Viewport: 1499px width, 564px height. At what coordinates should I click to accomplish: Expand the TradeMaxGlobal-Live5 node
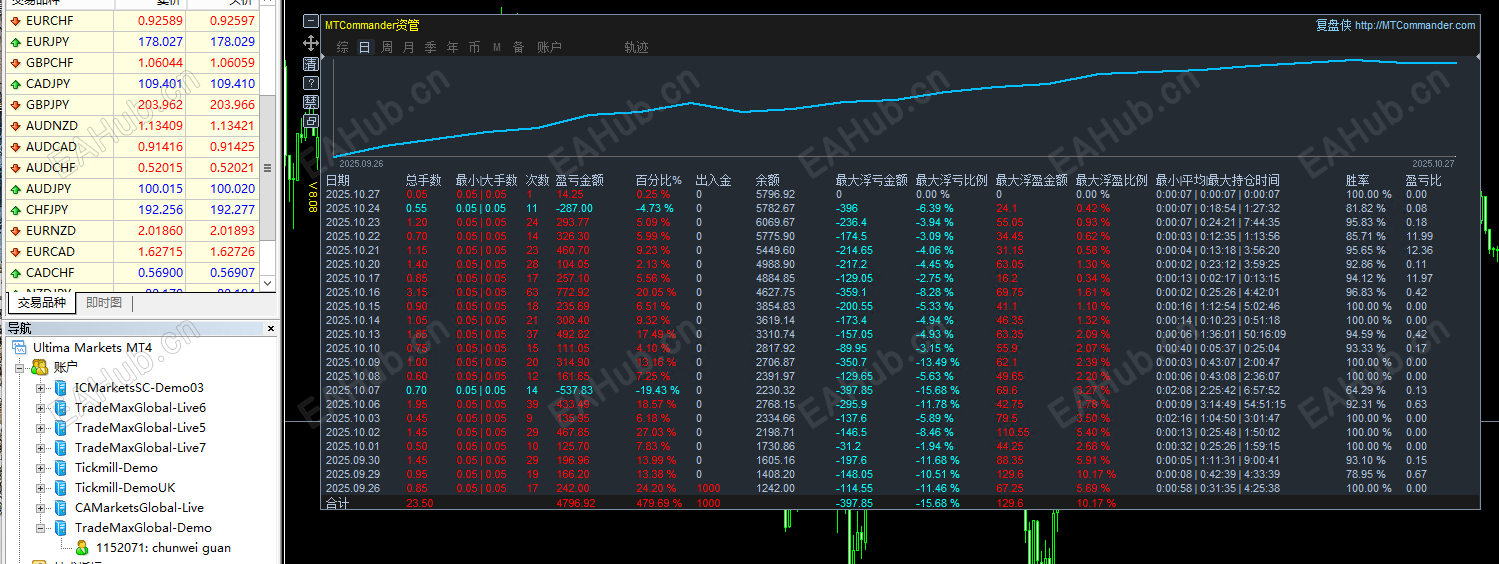pyautogui.click(x=41, y=428)
